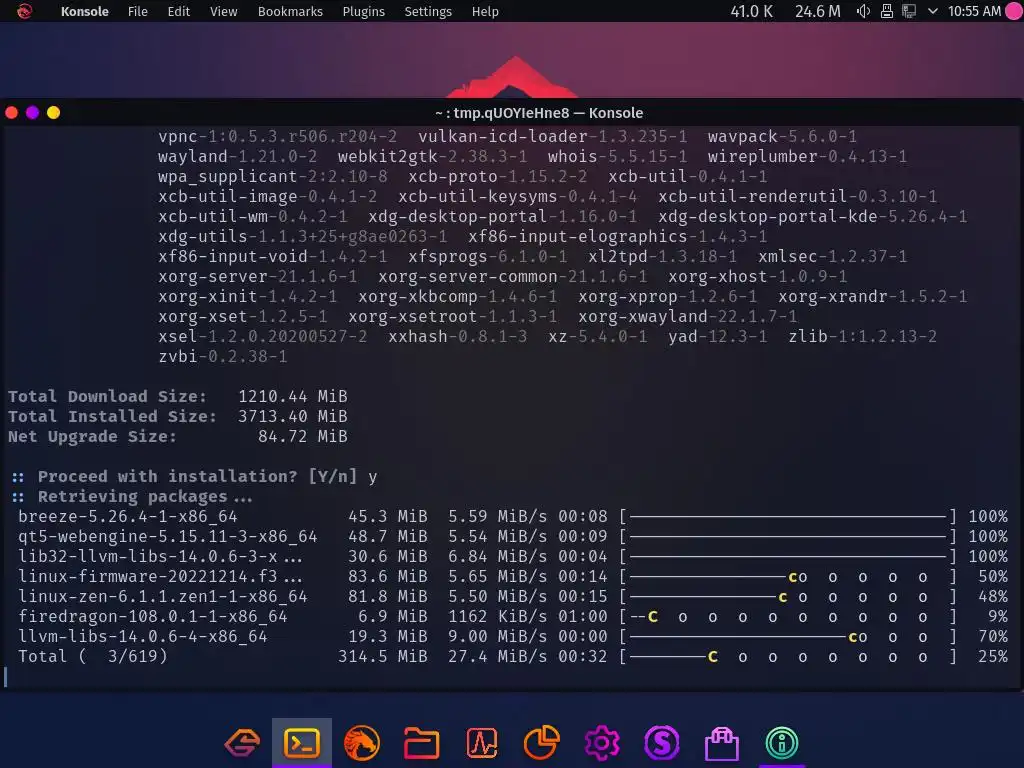Click the linux-zen-6.1.1.zen1-1 package row
The image size is (1024, 768).
click(x=513, y=596)
